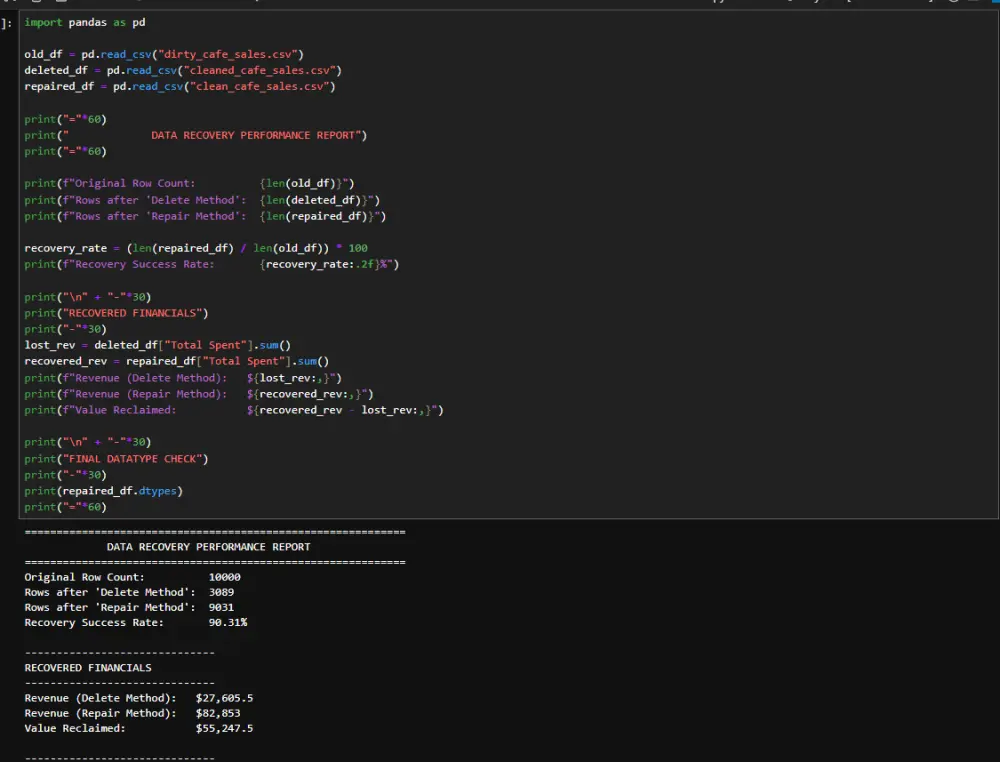Click the output heading RECOVERED FINANCIALS
The width and height of the screenshot is (1000, 762).
coord(88,668)
